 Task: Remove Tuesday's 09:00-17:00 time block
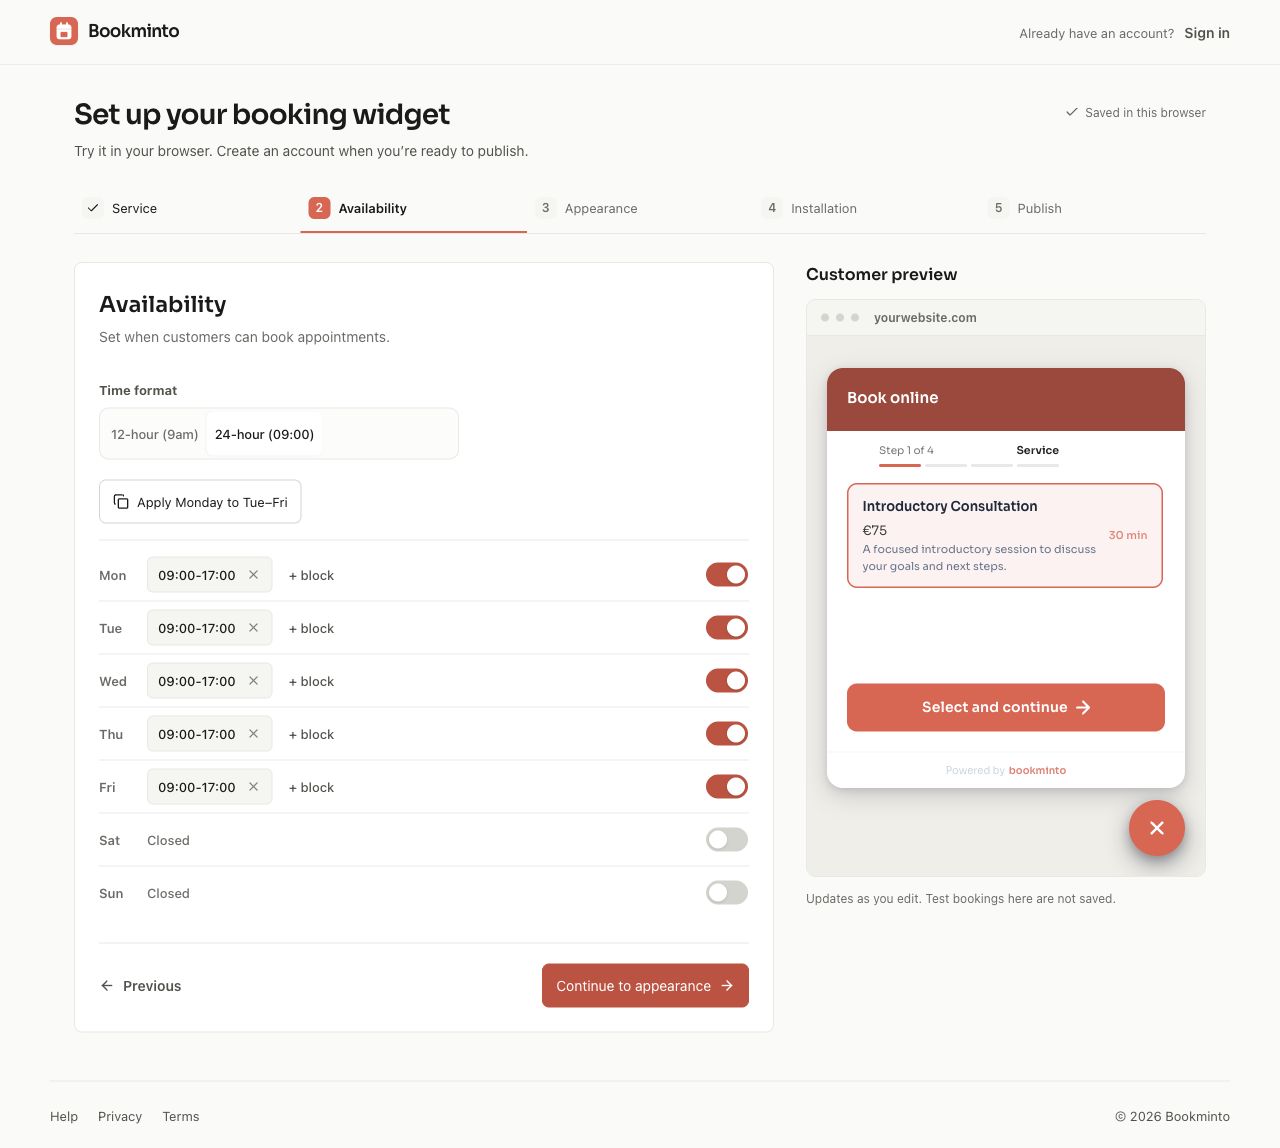[x=254, y=628]
